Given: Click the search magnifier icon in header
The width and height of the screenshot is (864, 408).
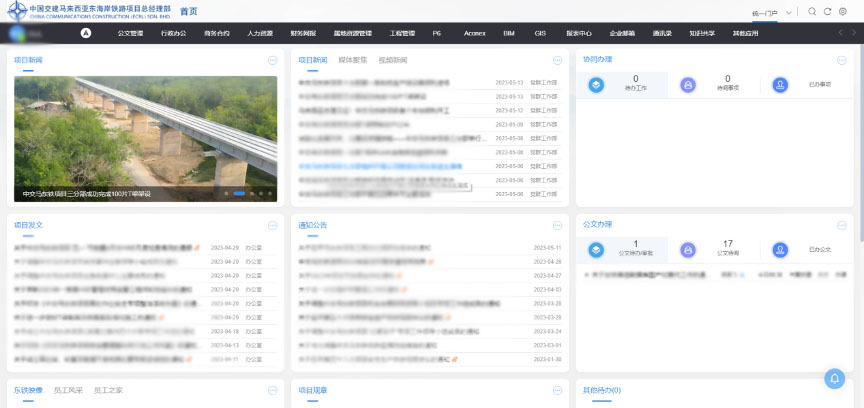Looking at the screenshot, I should 813,11.
